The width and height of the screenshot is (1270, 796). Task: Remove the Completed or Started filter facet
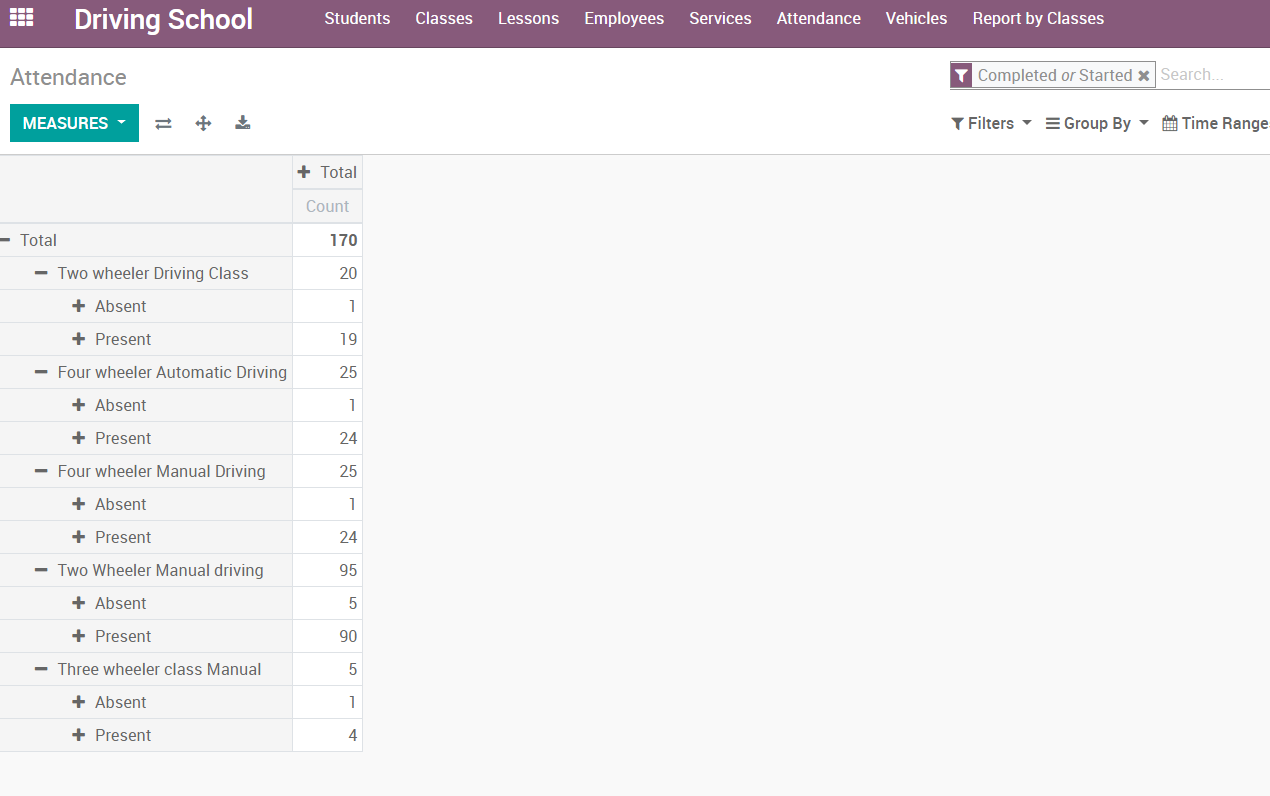tap(1144, 76)
